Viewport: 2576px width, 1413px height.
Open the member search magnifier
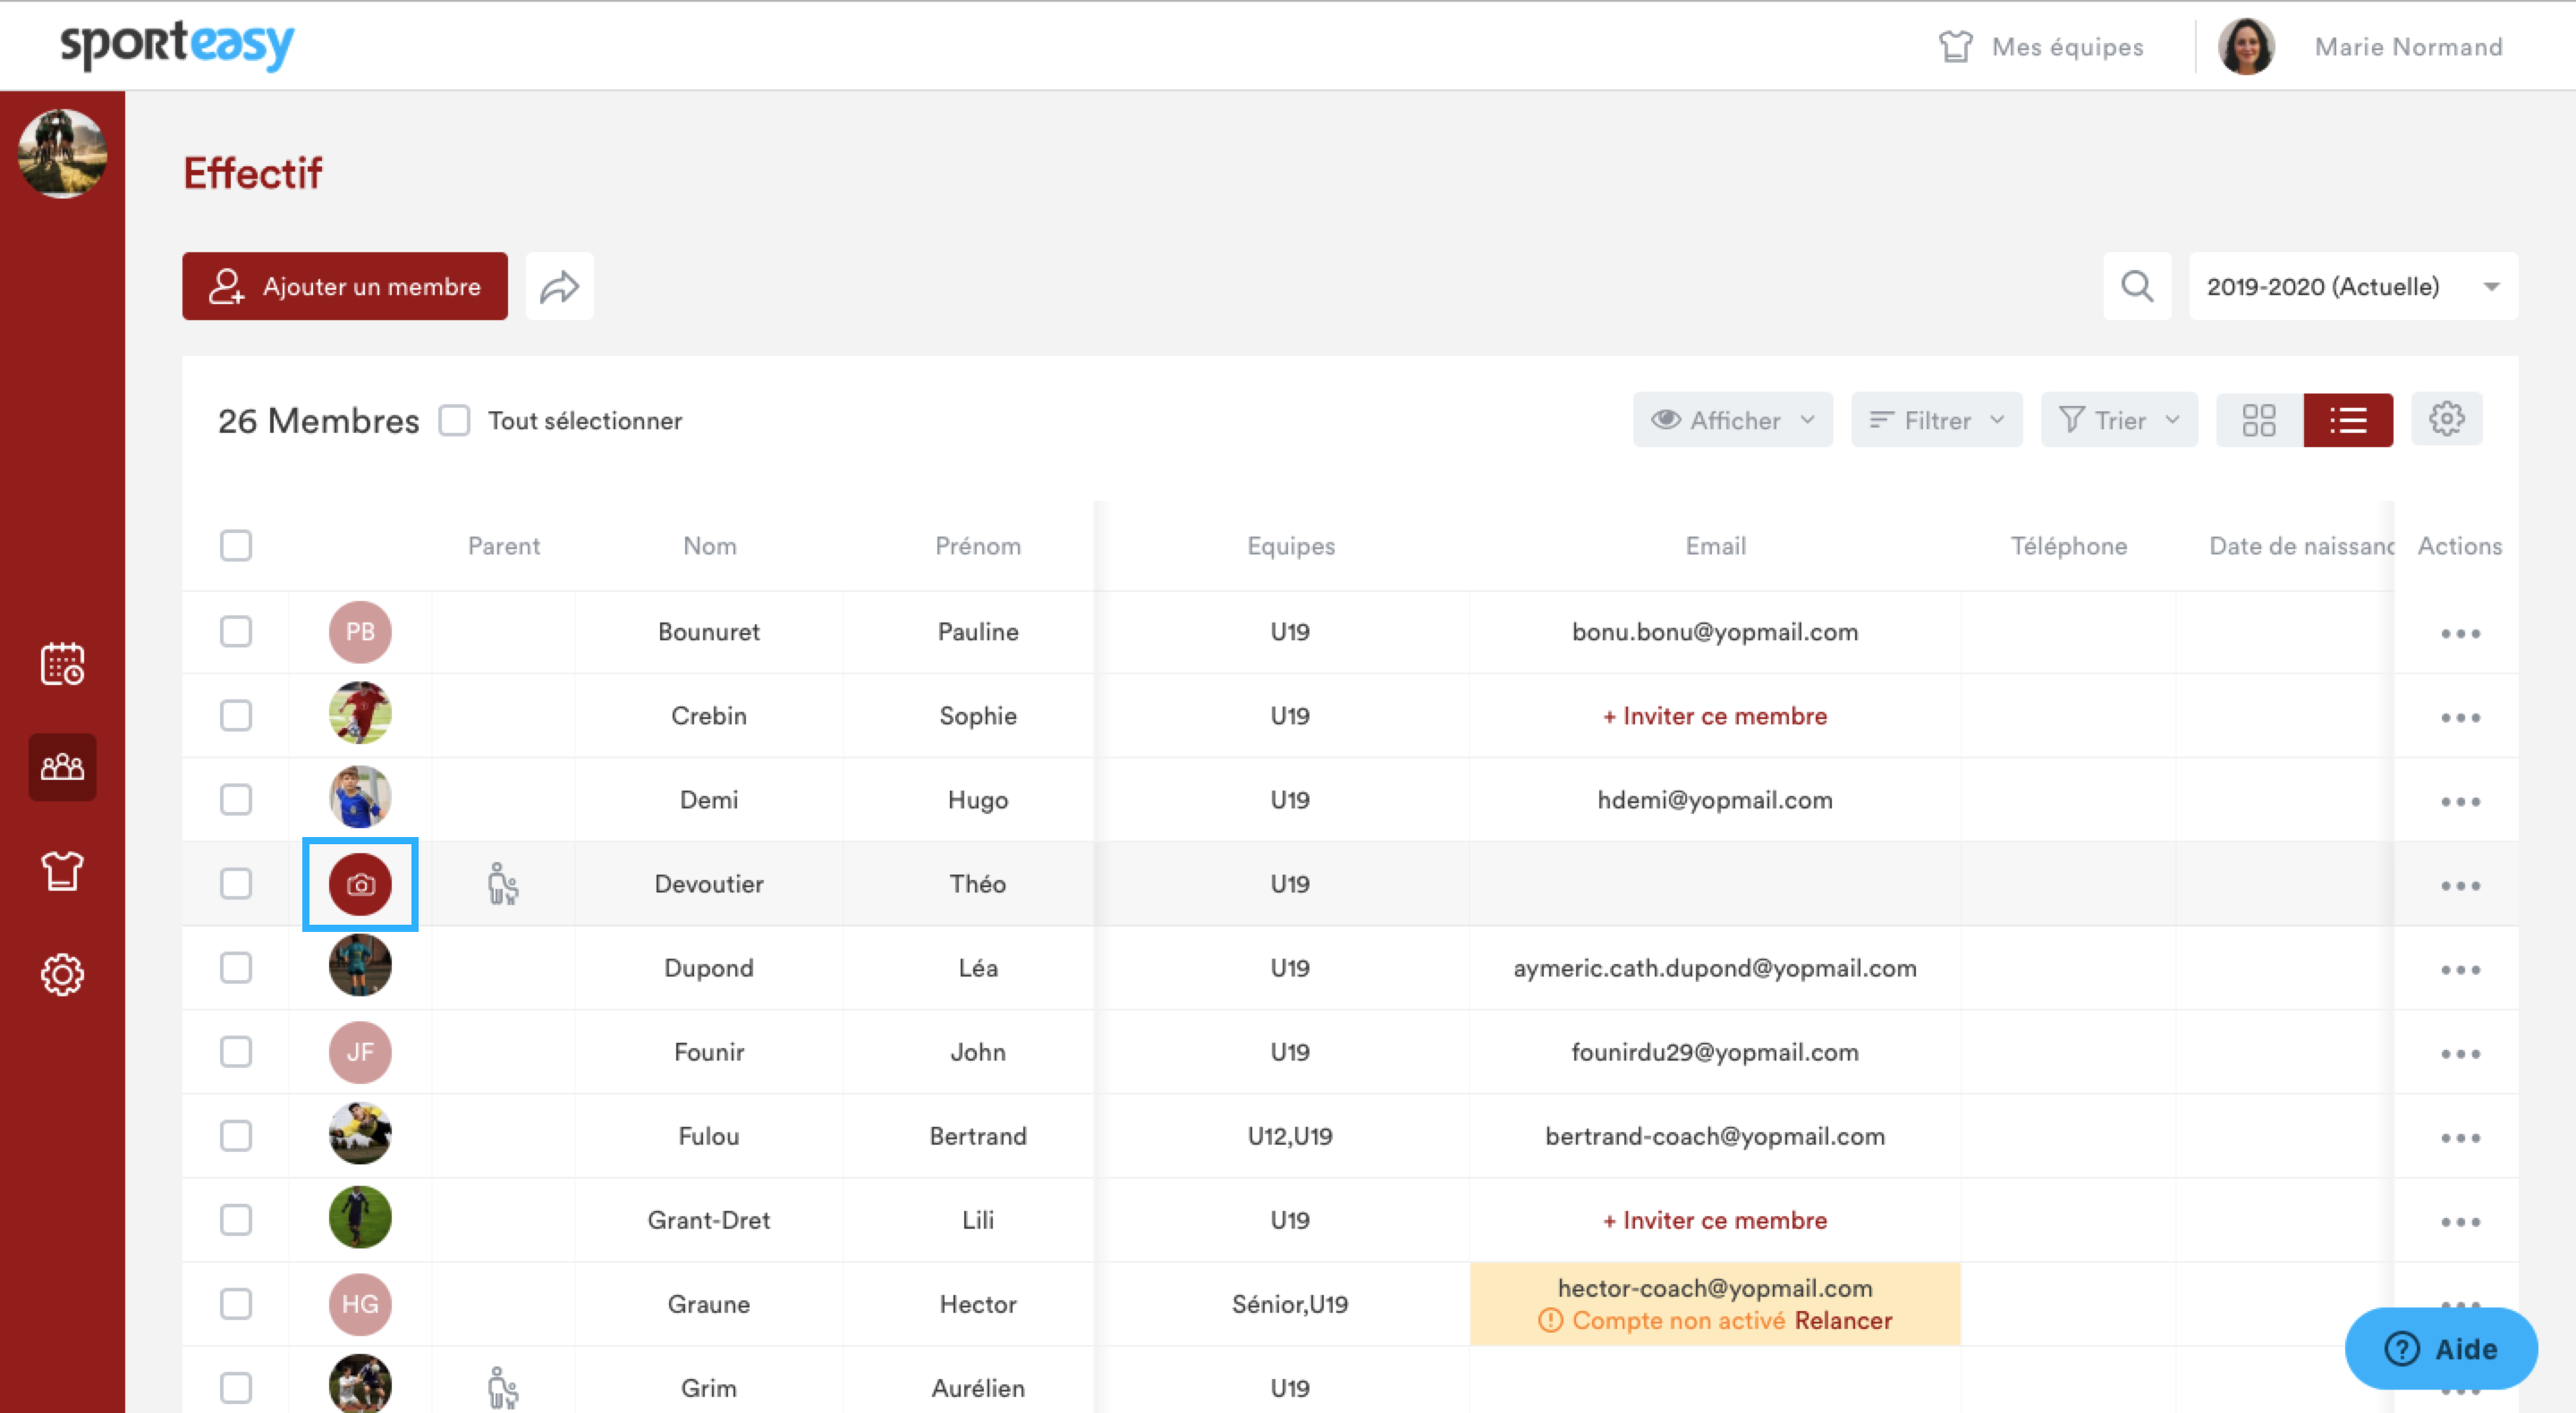(x=2137, y=287)
